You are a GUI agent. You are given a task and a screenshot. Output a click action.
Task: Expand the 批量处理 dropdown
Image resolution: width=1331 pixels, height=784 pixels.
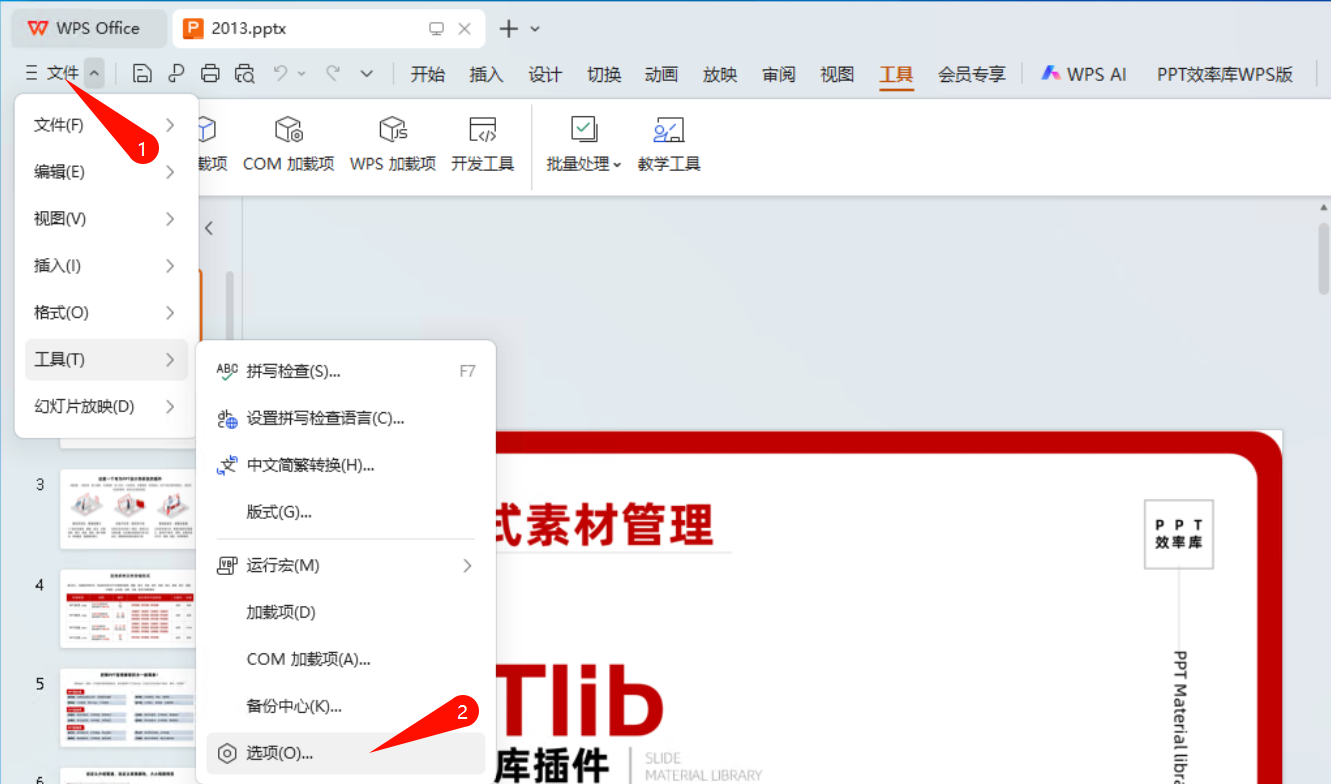coord(617,165)
